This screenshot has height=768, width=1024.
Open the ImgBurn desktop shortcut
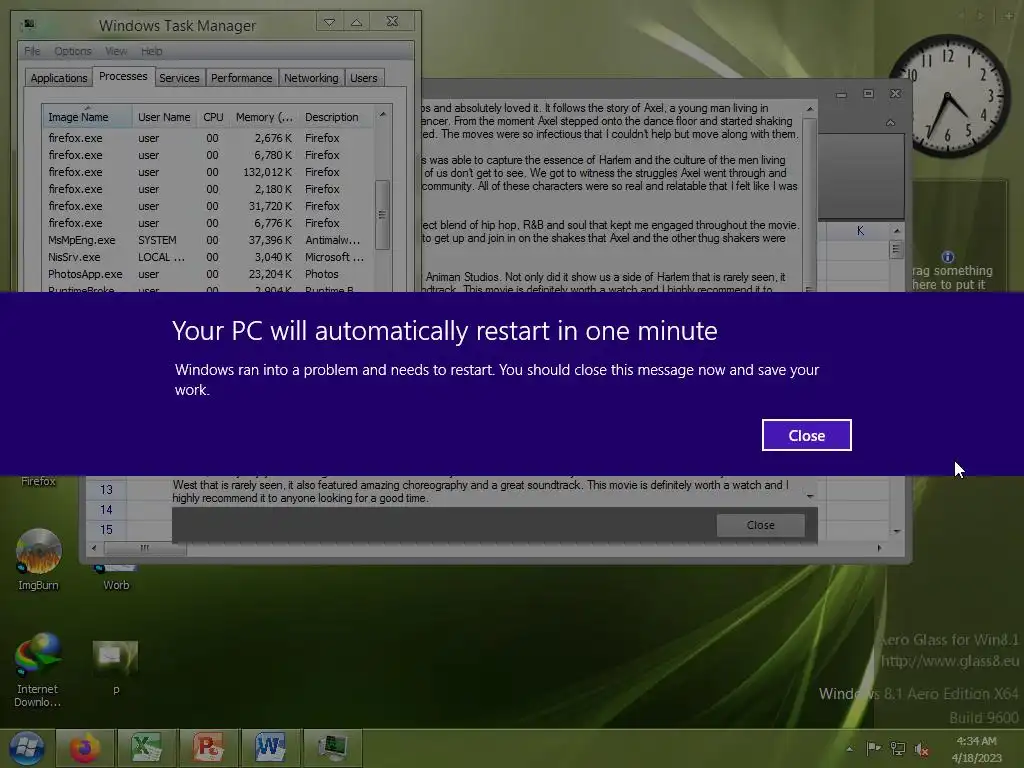pyautogui.click(x=39, y=559)
